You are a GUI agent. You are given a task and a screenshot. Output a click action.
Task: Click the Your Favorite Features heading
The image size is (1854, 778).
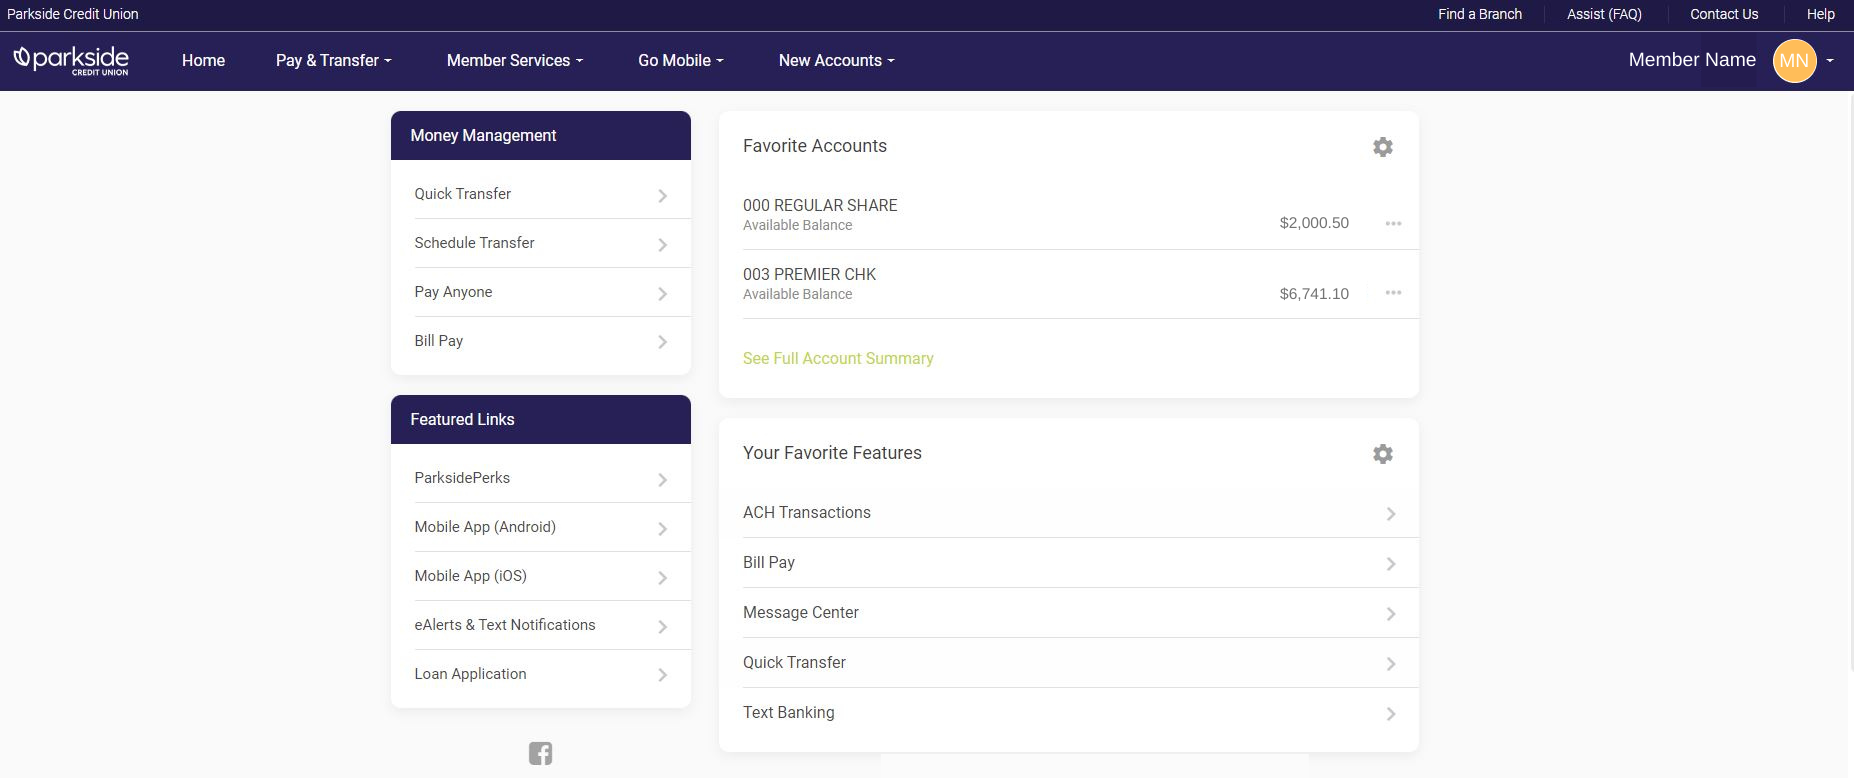832,453
